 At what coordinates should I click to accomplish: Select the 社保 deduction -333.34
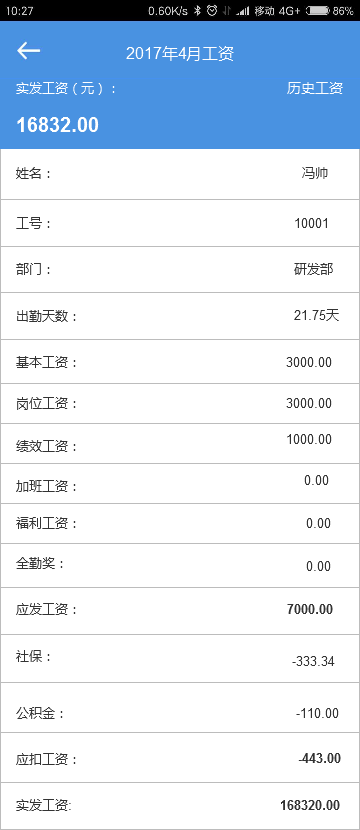coord(313,661)
